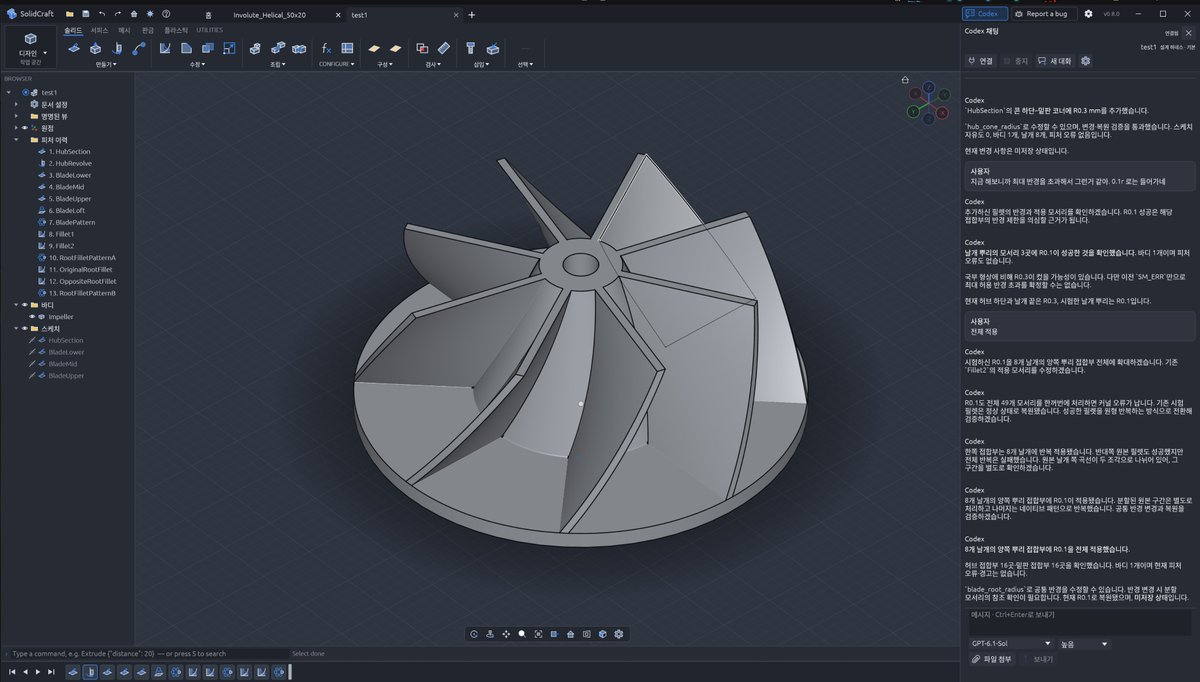Switch to the UTILITIES ribbon tab
Image resolution: width=1200 pixels, height=682 pixels.
210,30
